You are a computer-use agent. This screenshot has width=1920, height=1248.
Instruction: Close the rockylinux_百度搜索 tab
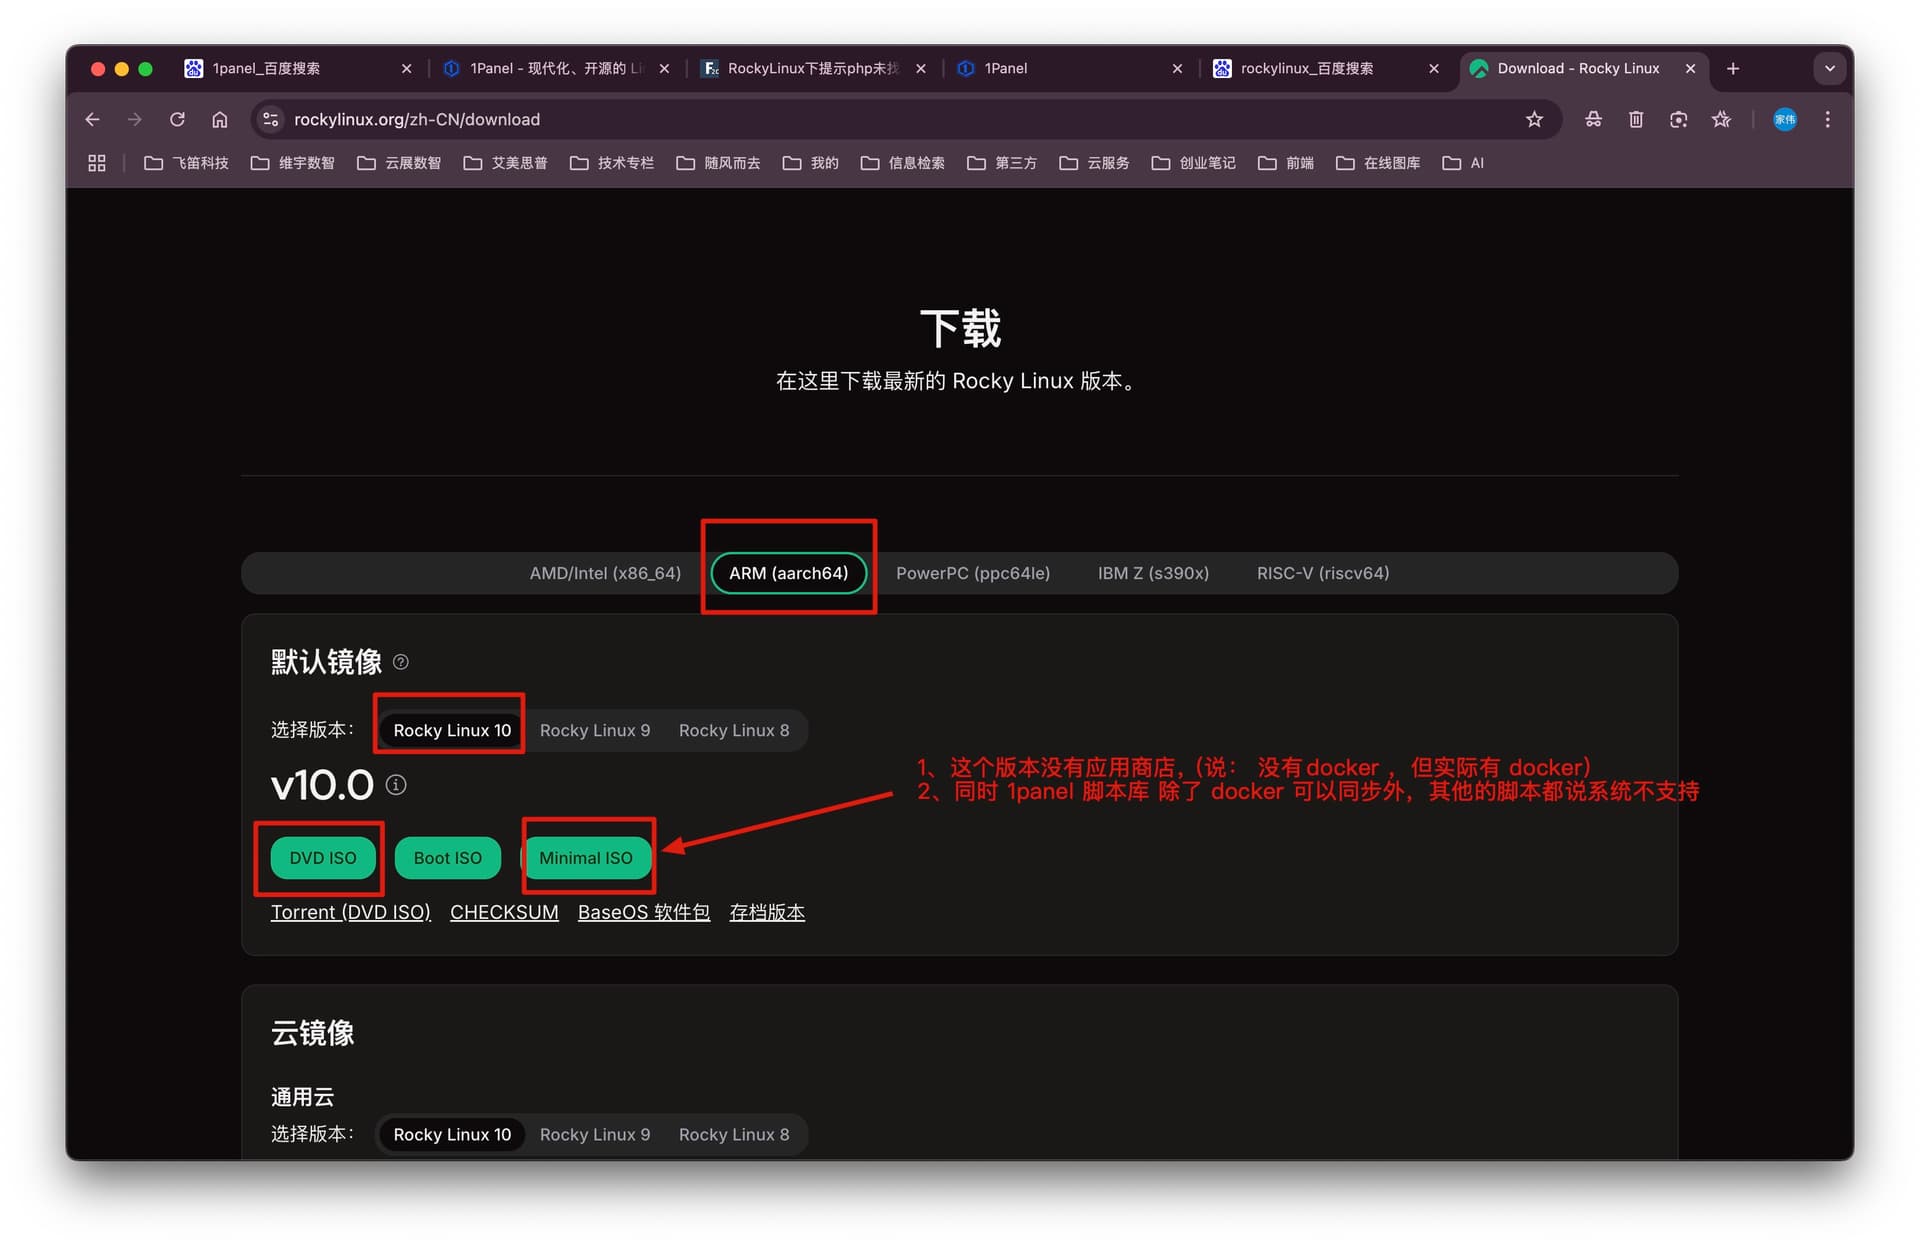tap(1434, 68)
